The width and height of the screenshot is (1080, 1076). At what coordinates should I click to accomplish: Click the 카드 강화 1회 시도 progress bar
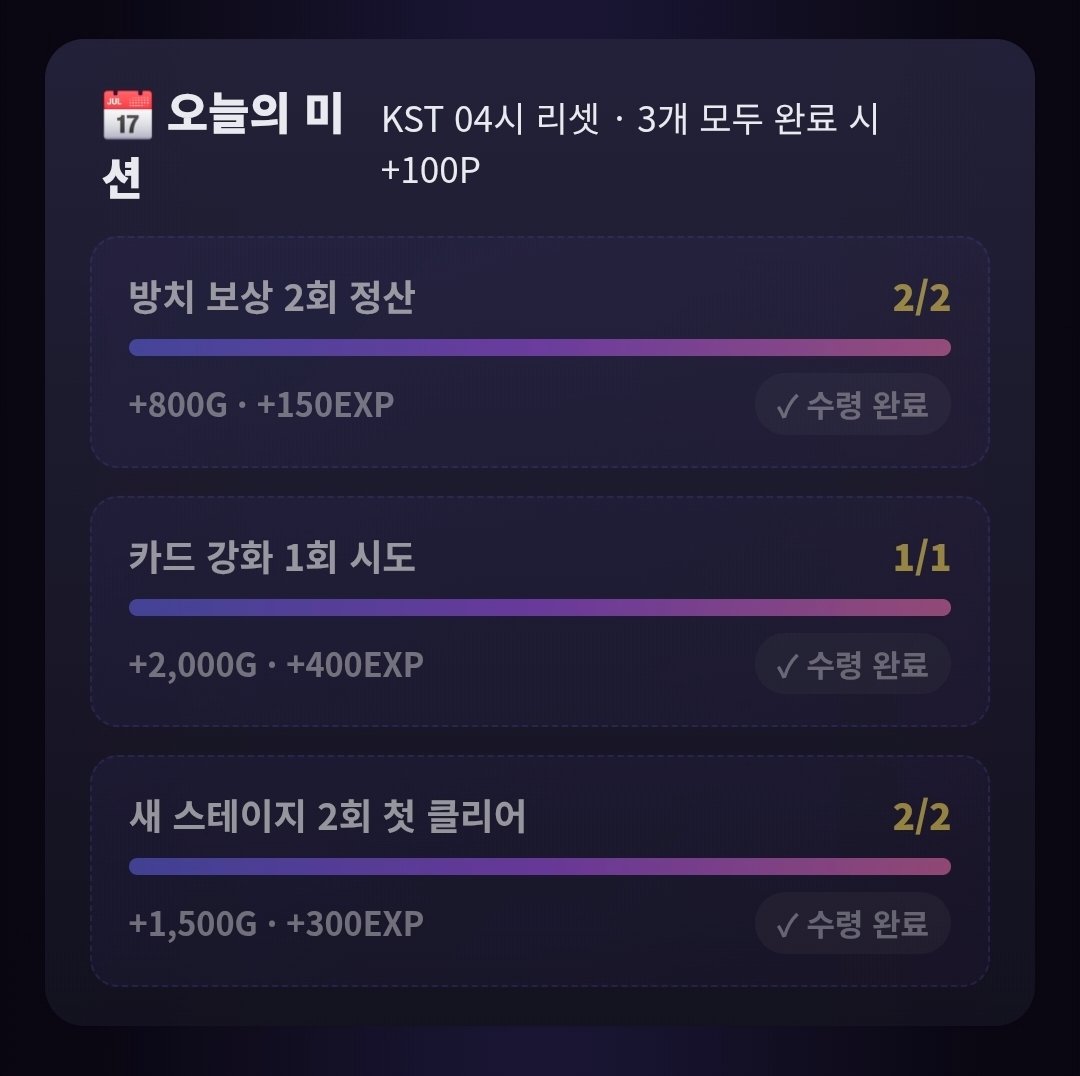[x=539, y=607]
